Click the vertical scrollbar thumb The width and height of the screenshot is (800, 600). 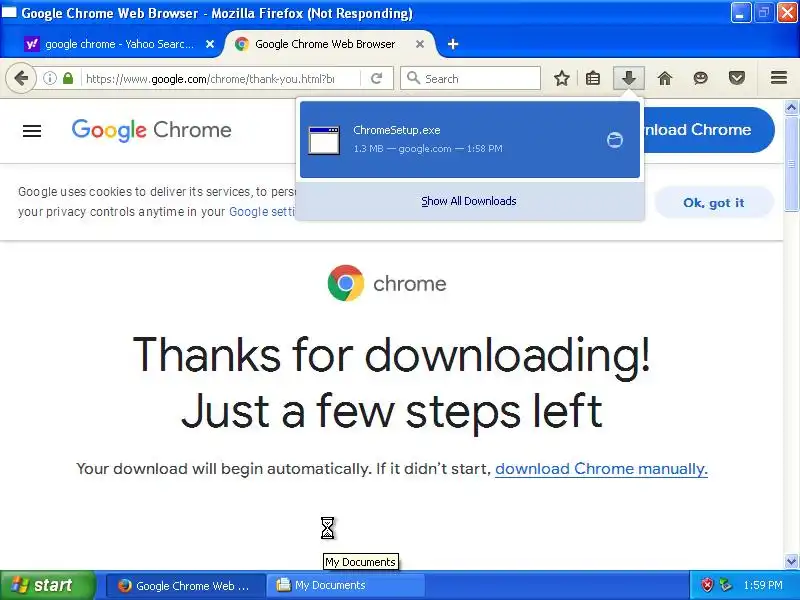click(791, 163)
